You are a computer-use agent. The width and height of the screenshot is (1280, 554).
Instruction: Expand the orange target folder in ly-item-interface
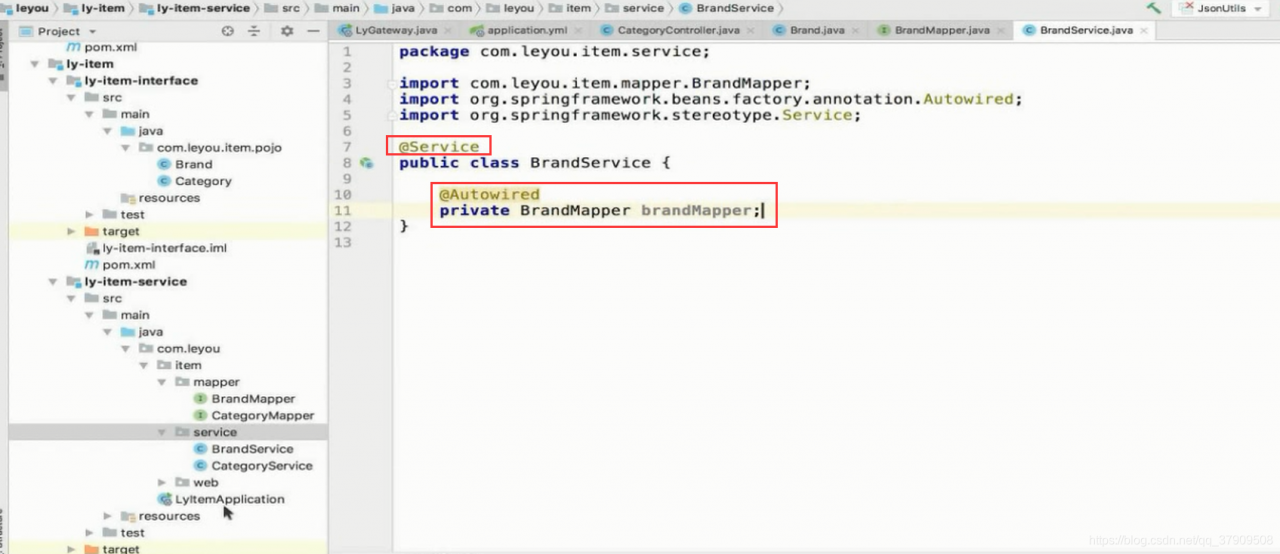click(72, 232)
